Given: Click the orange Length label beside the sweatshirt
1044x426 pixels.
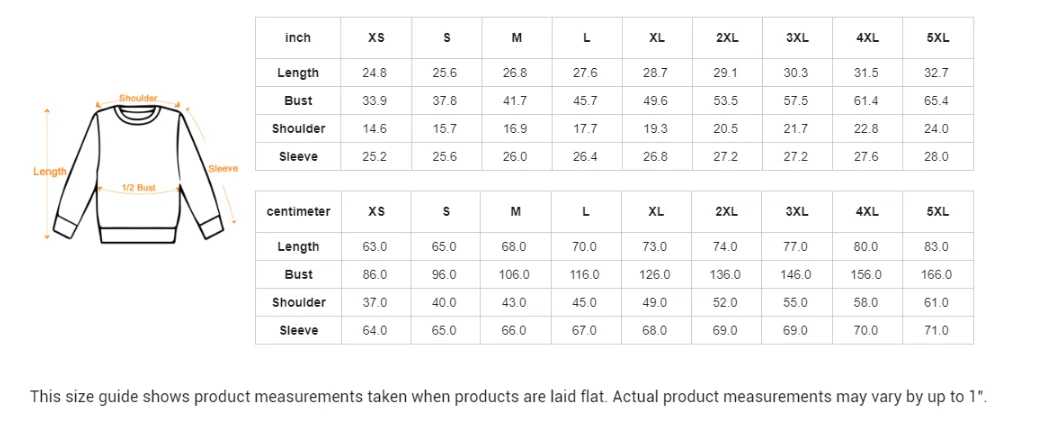Looking at the screenshot, I should [49, 172].
